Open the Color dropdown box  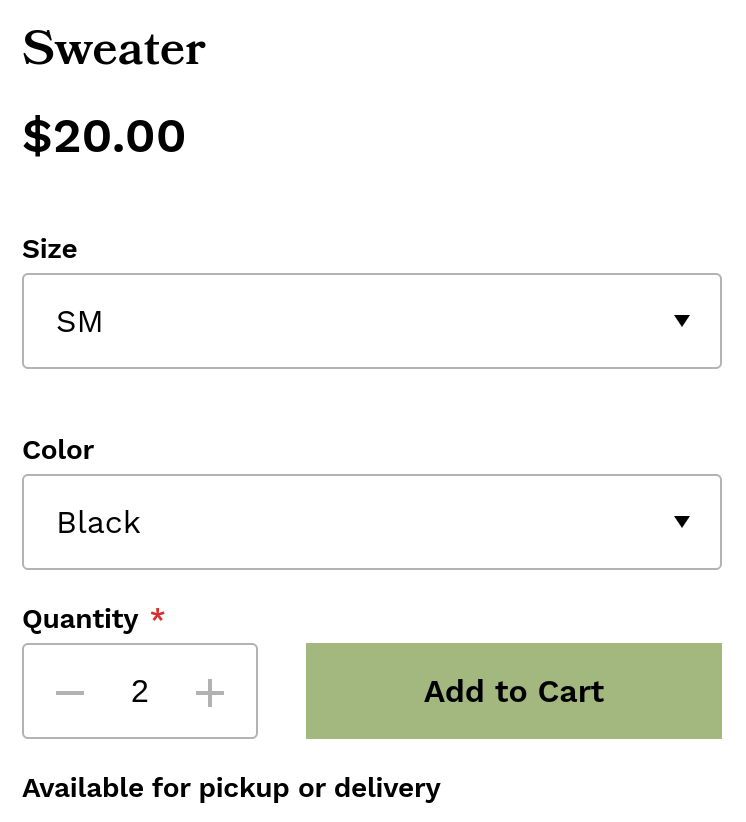372,522
